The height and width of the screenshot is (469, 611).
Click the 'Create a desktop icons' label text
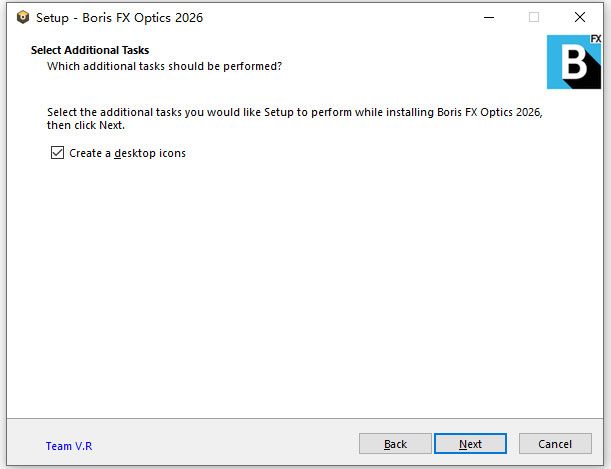[x=127, y=153]
